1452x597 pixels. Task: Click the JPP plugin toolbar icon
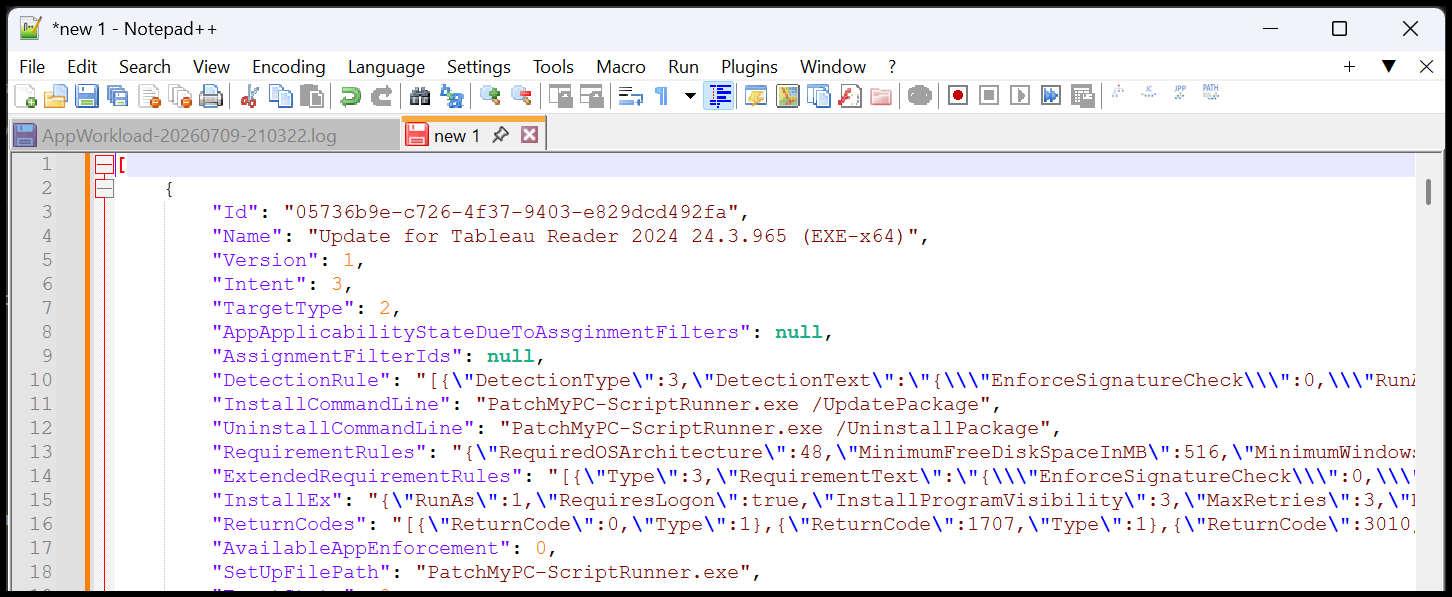[1180, 92]
